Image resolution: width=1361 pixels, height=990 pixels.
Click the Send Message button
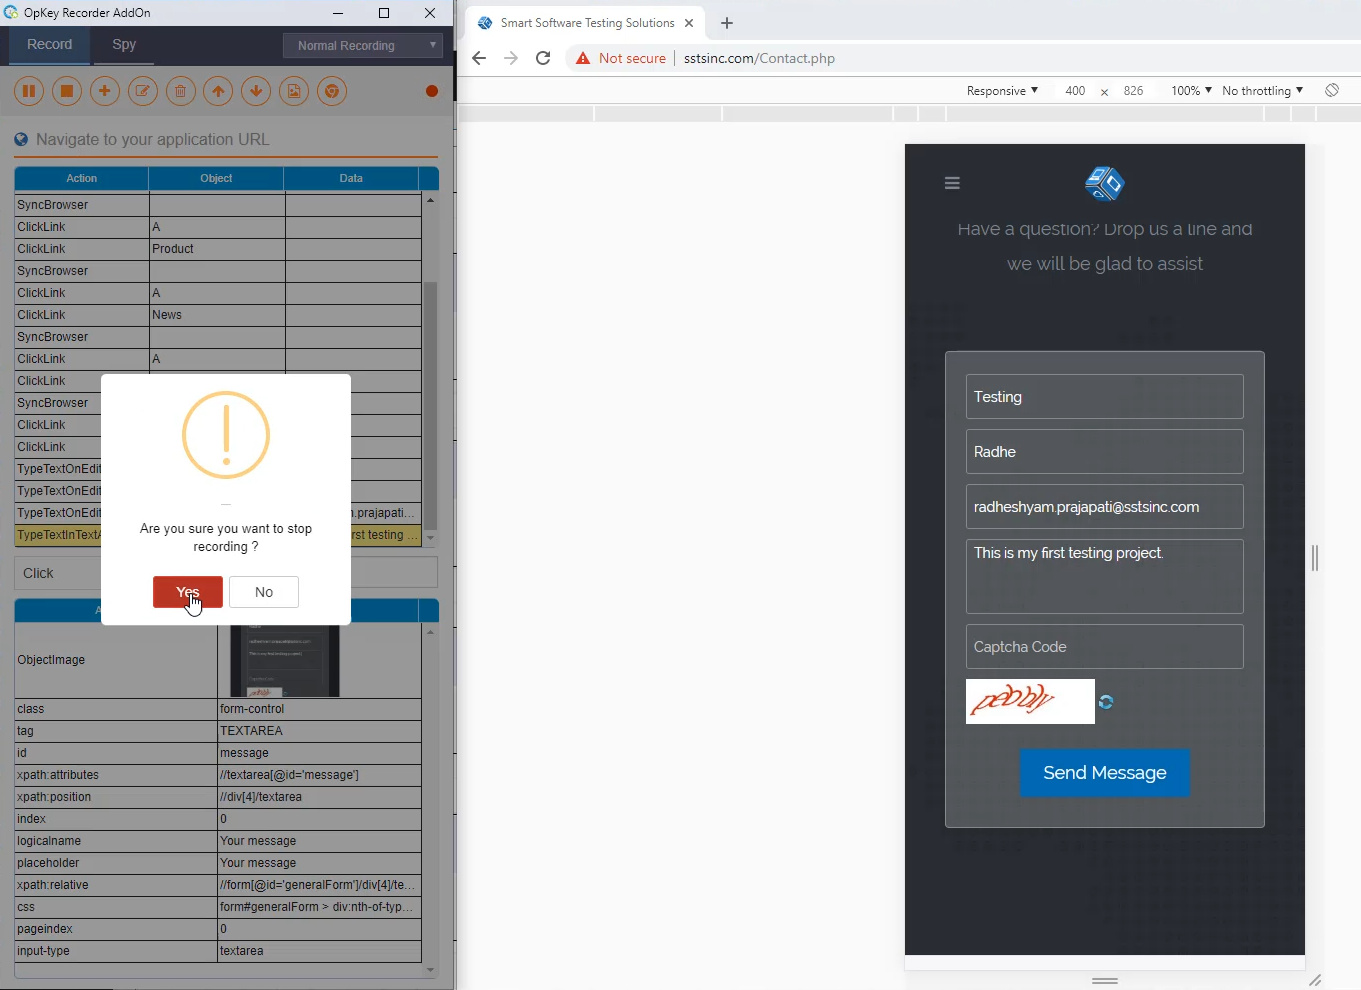coord(1105,773)
